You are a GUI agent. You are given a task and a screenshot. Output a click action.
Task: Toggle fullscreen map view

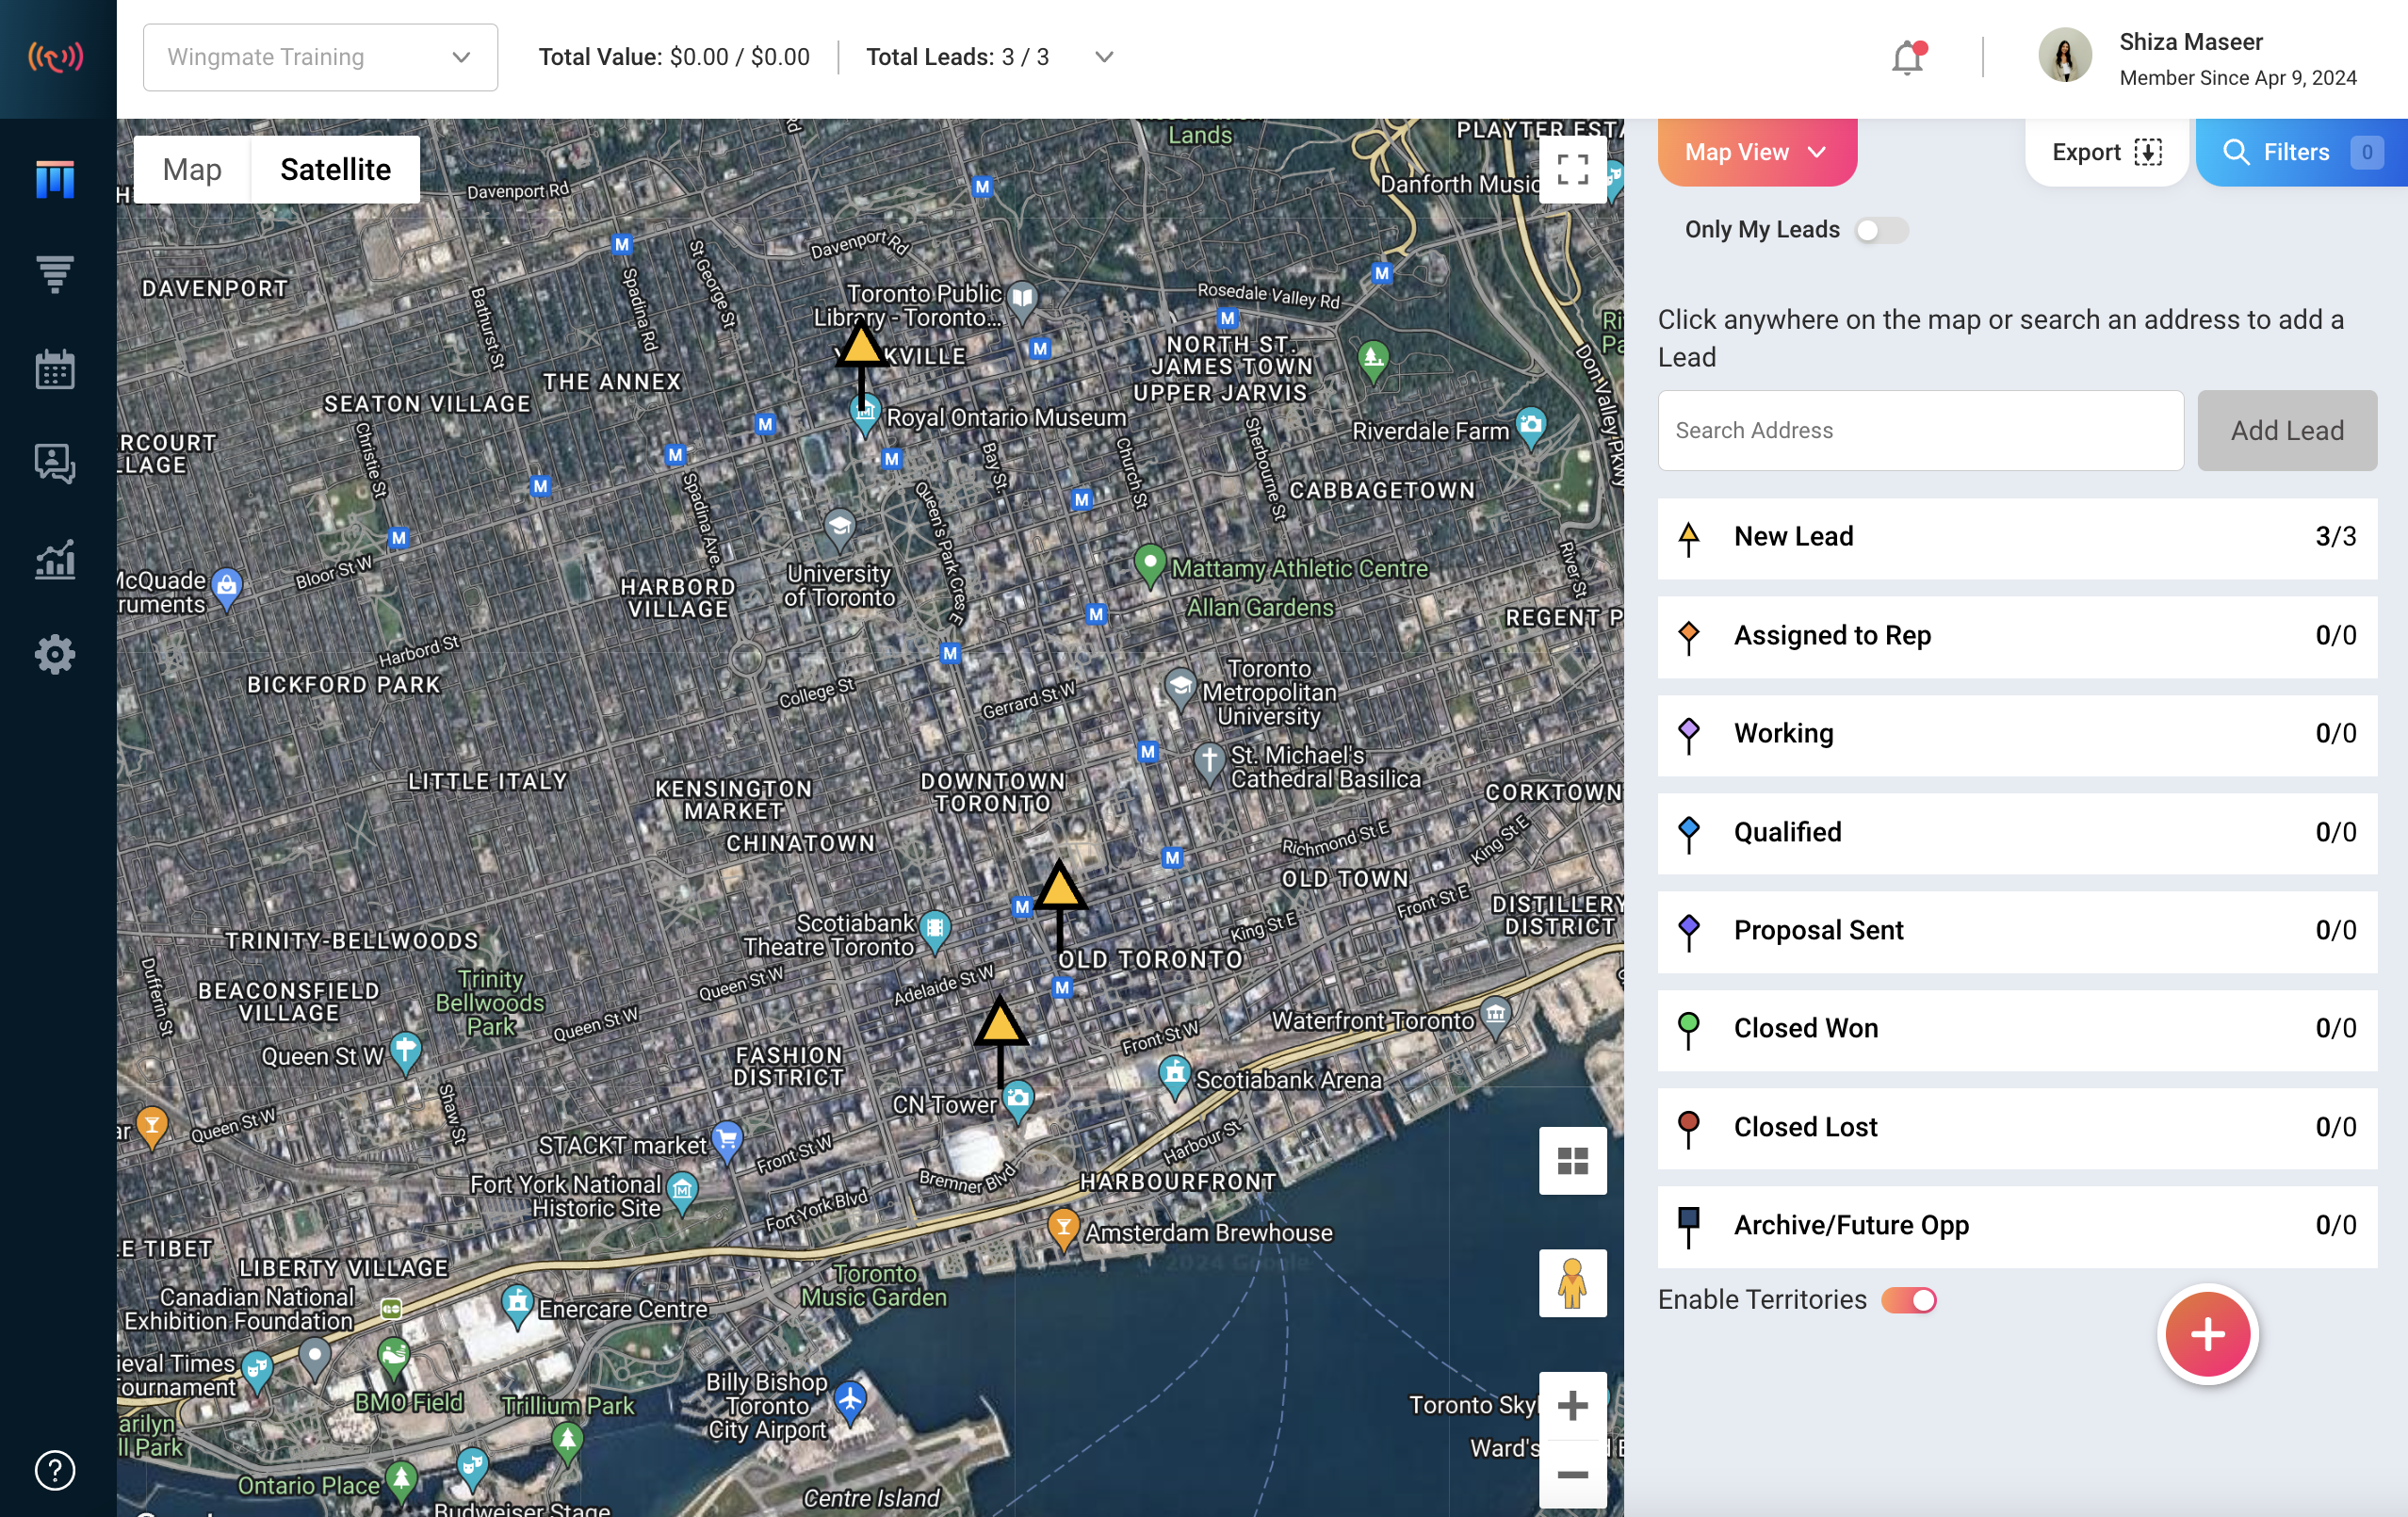1572,169
